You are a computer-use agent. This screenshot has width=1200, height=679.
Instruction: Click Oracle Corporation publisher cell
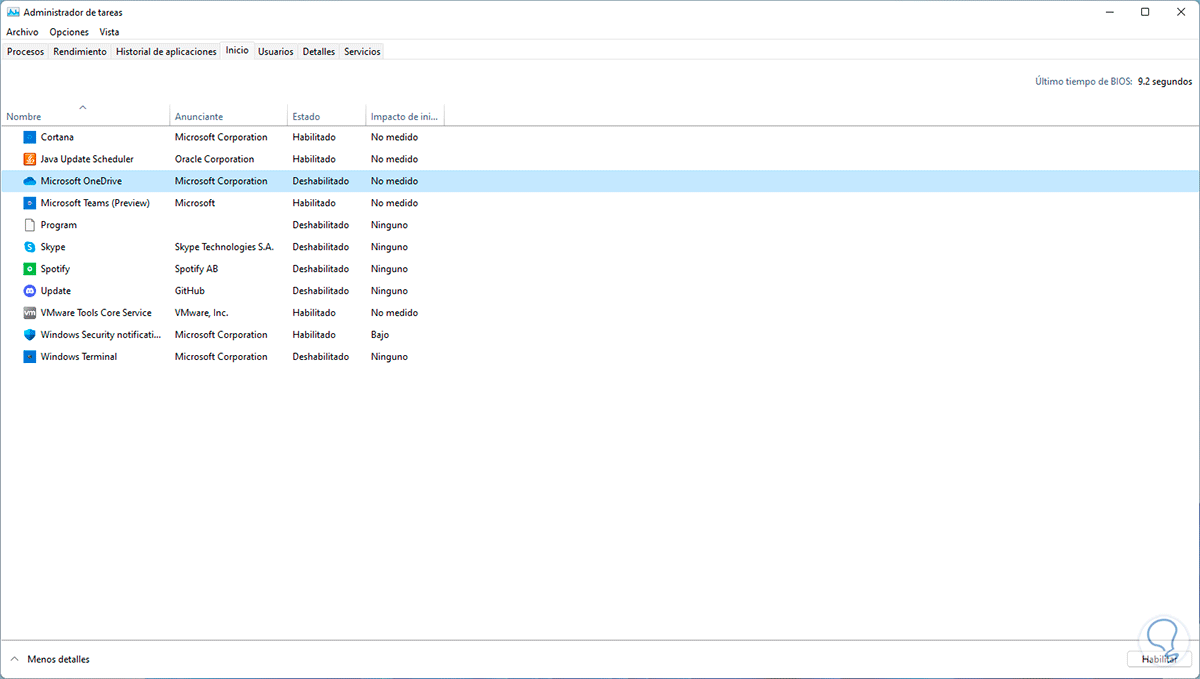215,159
